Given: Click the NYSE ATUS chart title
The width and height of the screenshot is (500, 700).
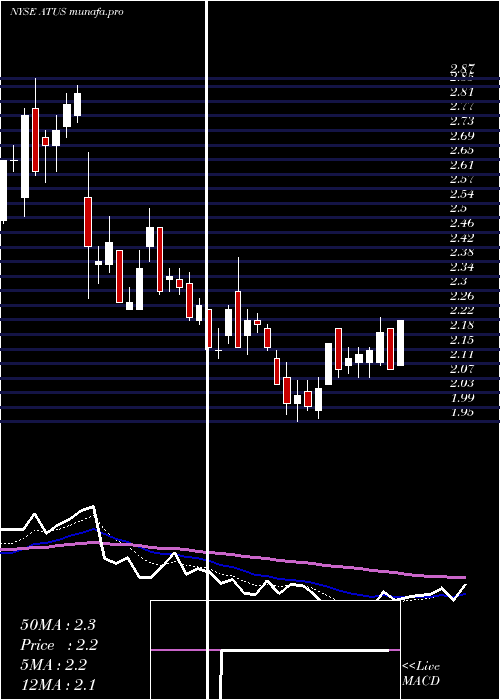Looking at the screenshot, I should [x=67, y=12].
